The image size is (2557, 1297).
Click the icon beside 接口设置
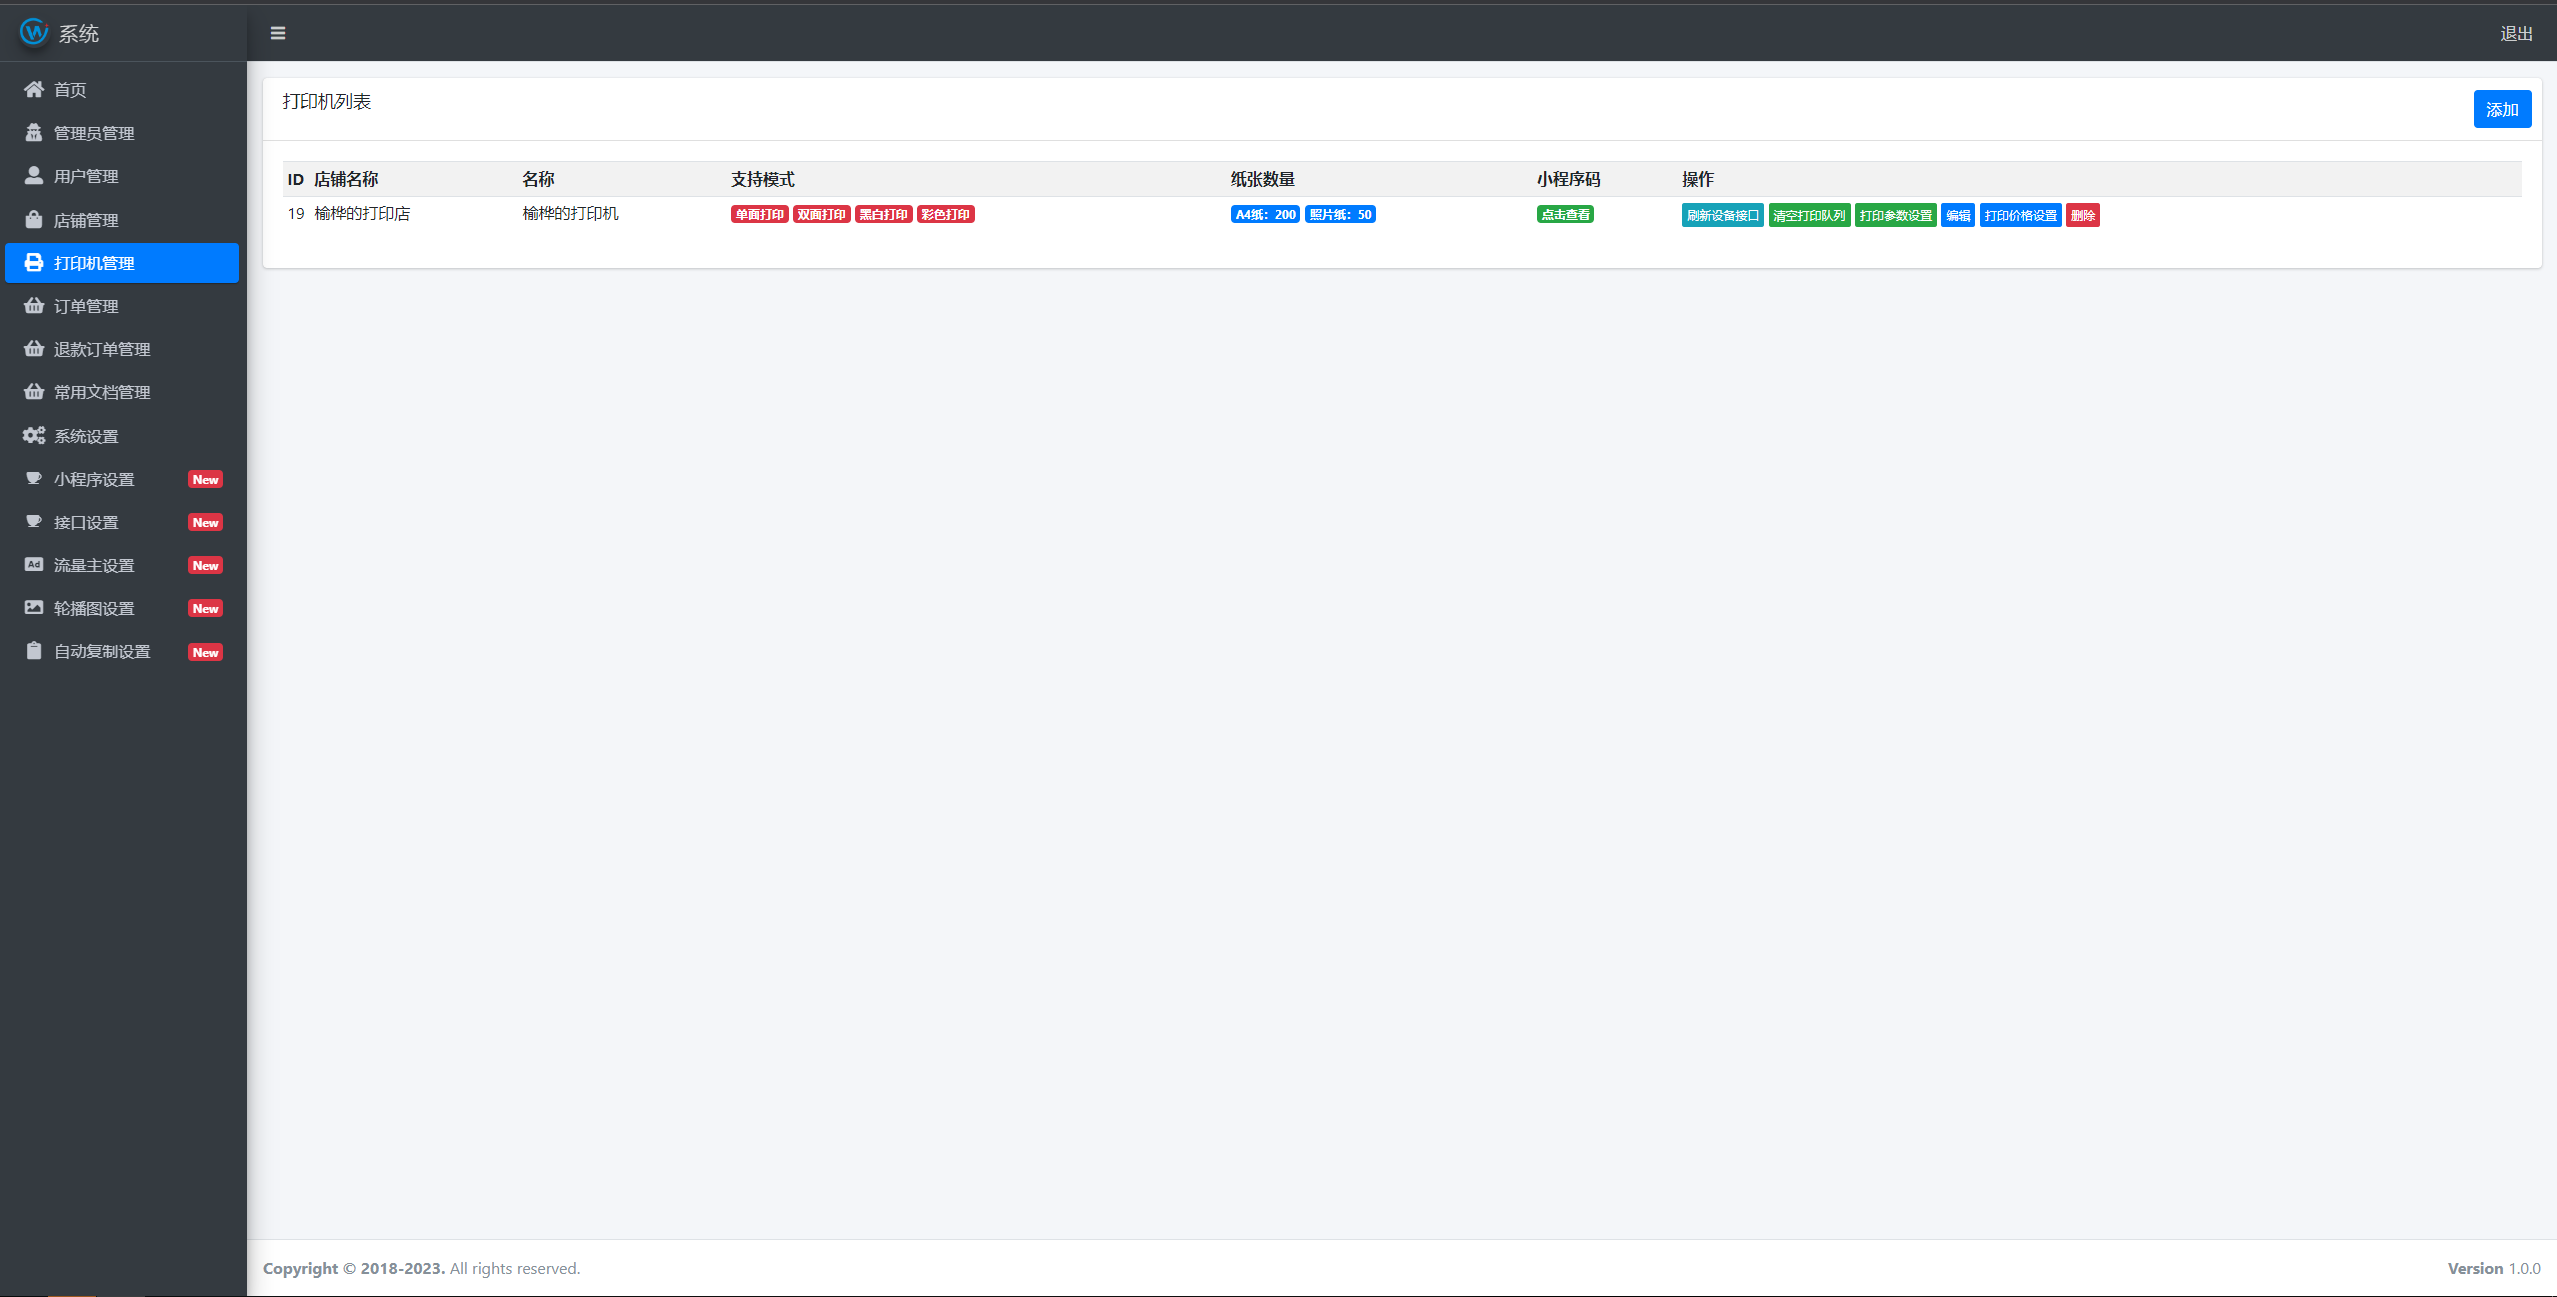pyautogui.click(x=34, y=521)
